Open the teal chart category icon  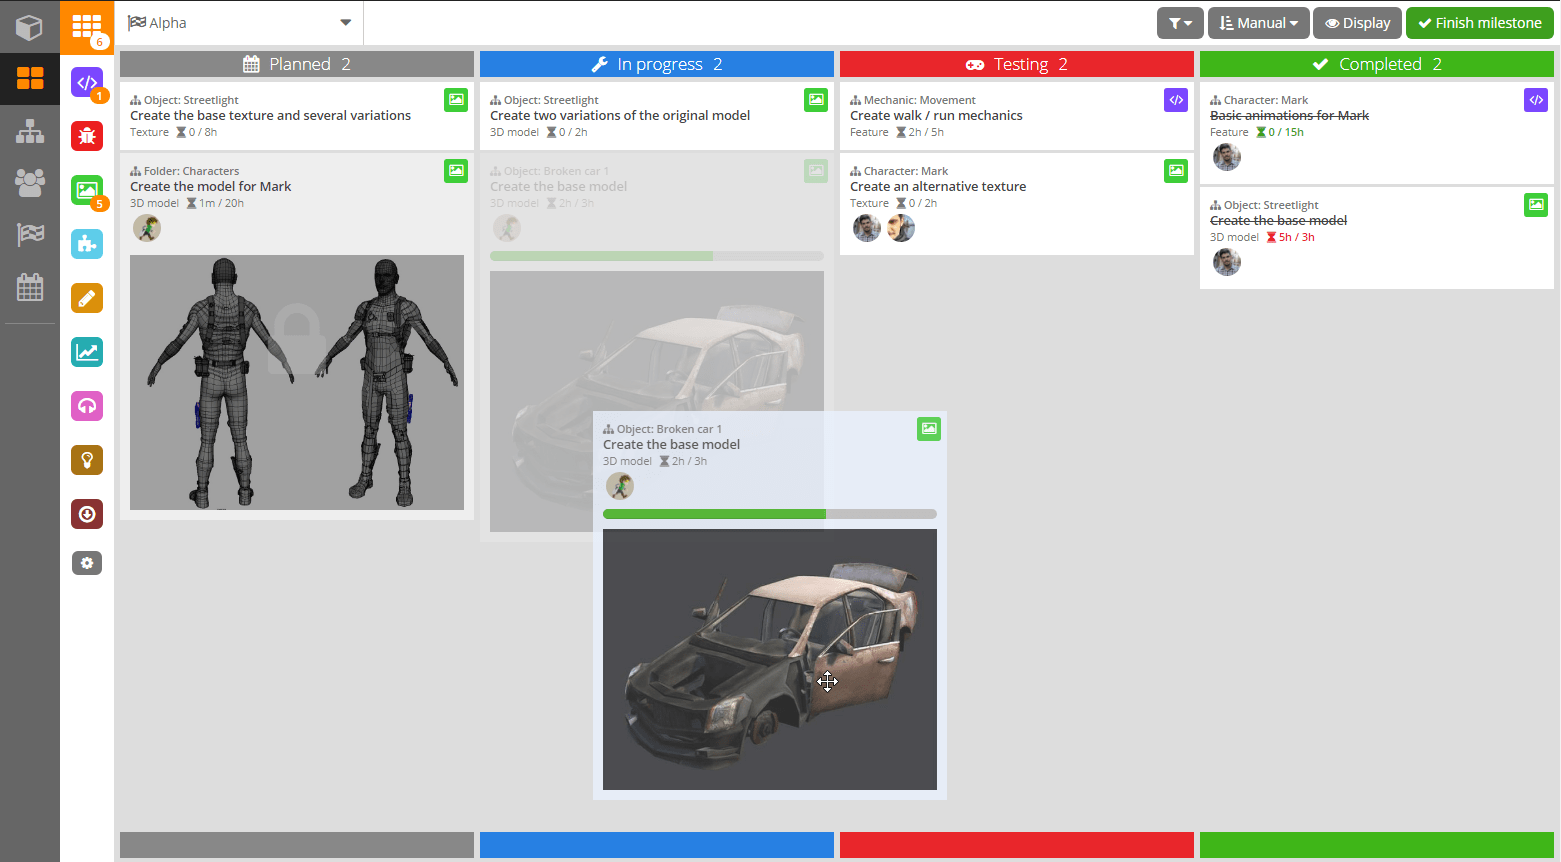coord(87,352)
